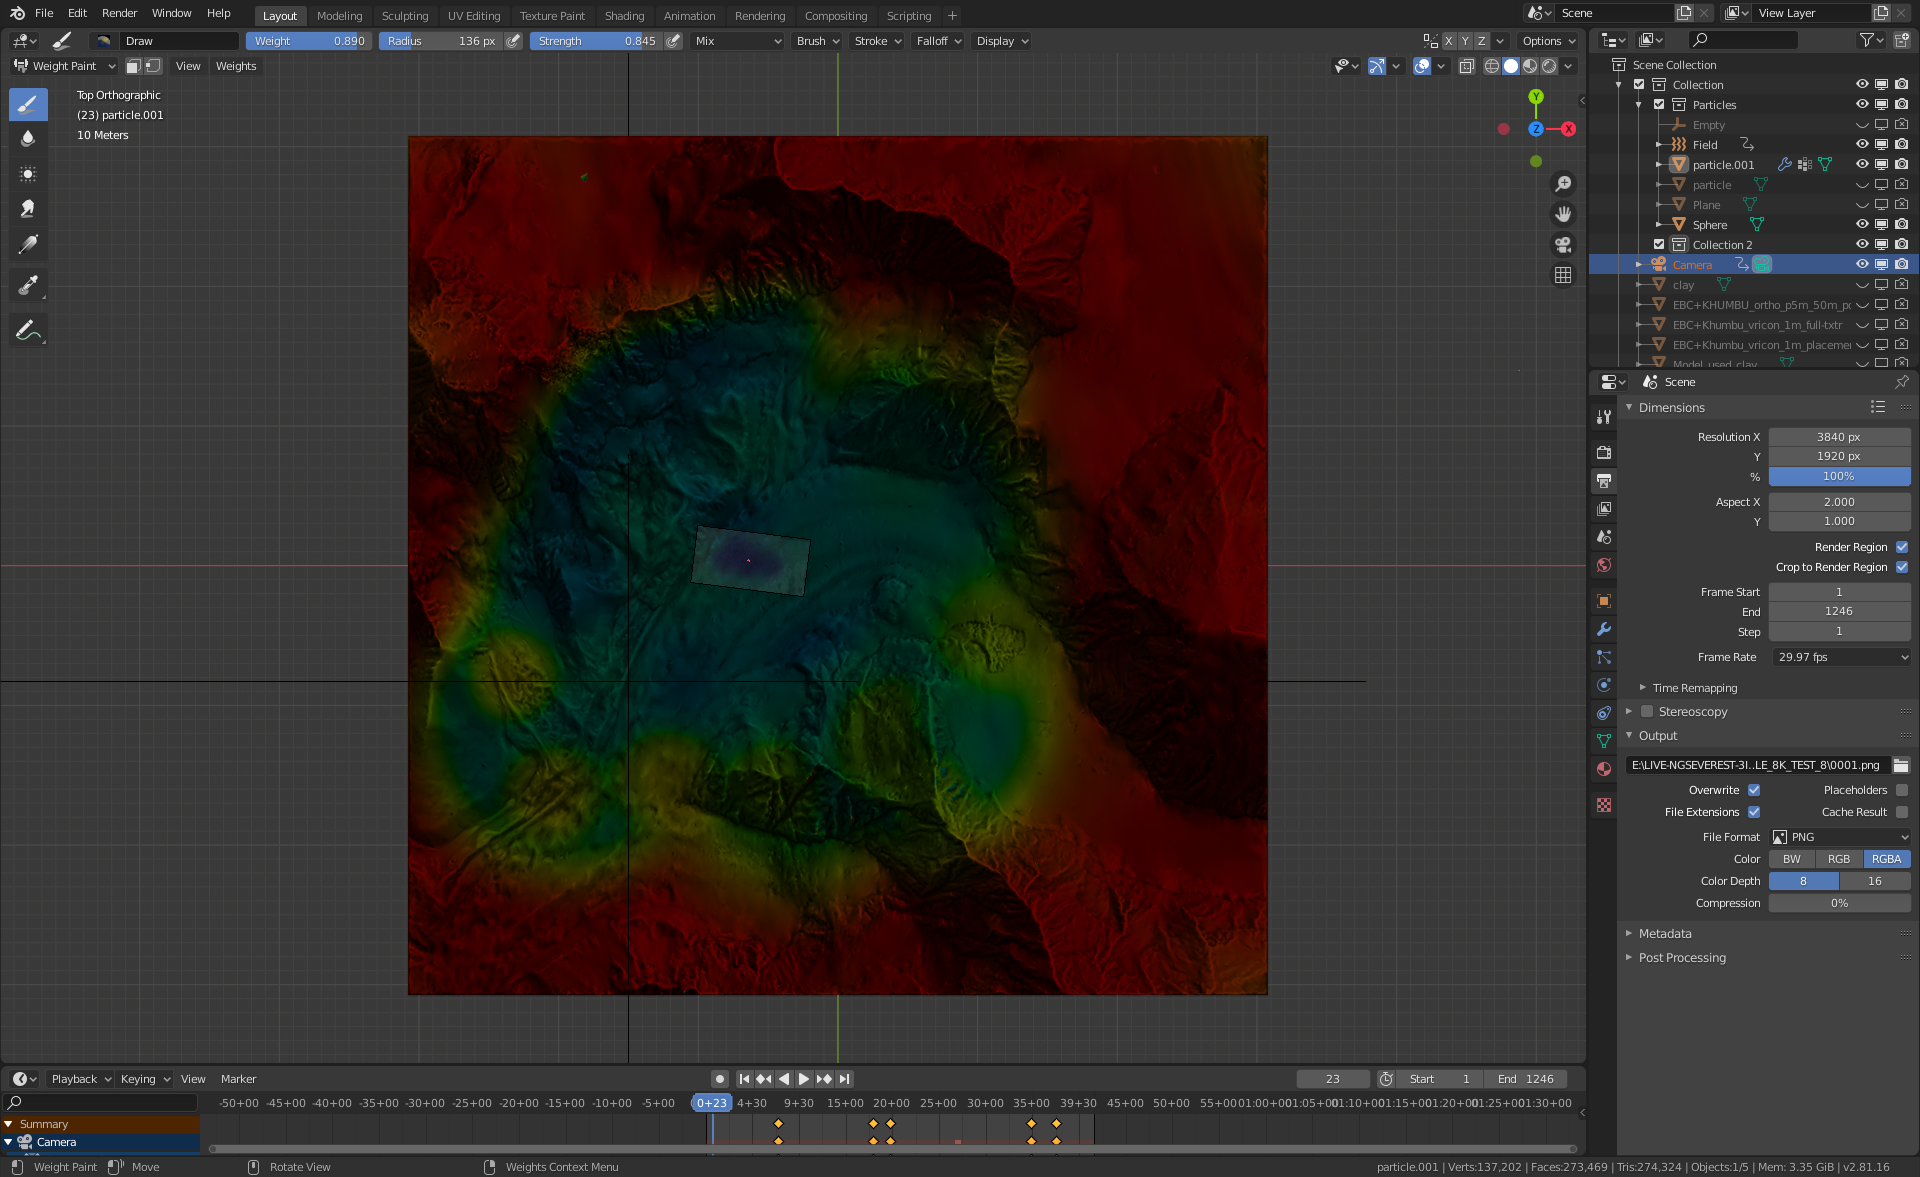Switch to material preview viewport shading
This screenshot has height=1177, width=1920.
(x=1530, y=66)
